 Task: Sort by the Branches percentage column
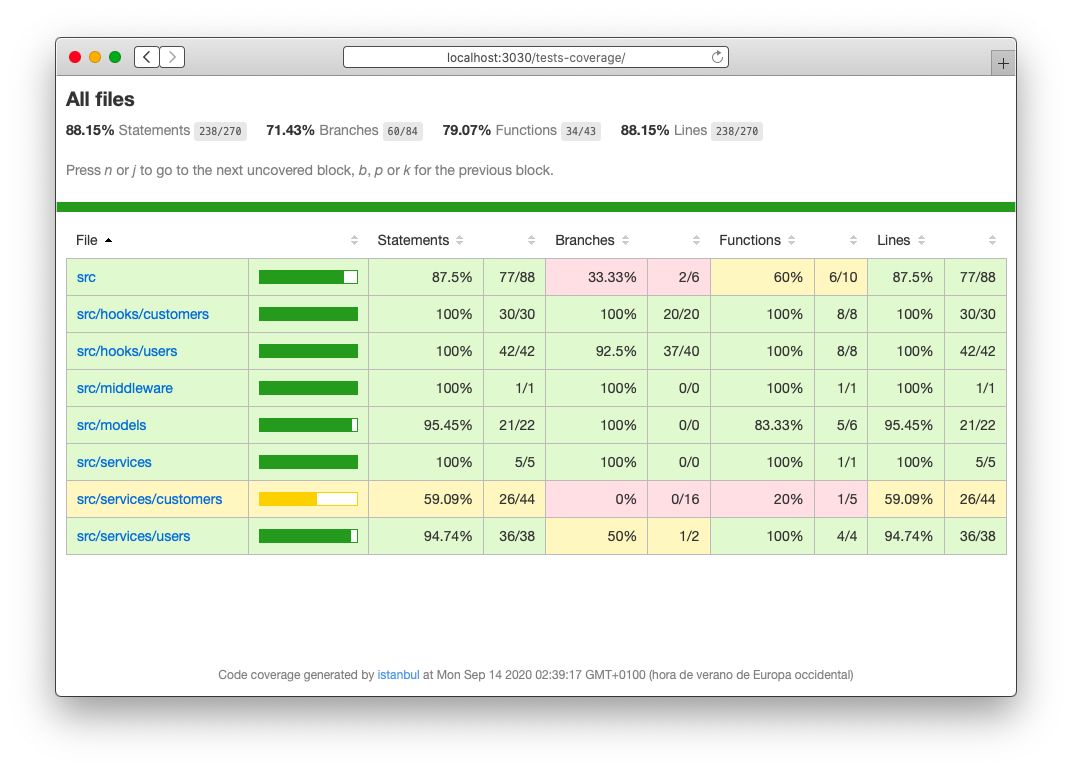point(592,240)
